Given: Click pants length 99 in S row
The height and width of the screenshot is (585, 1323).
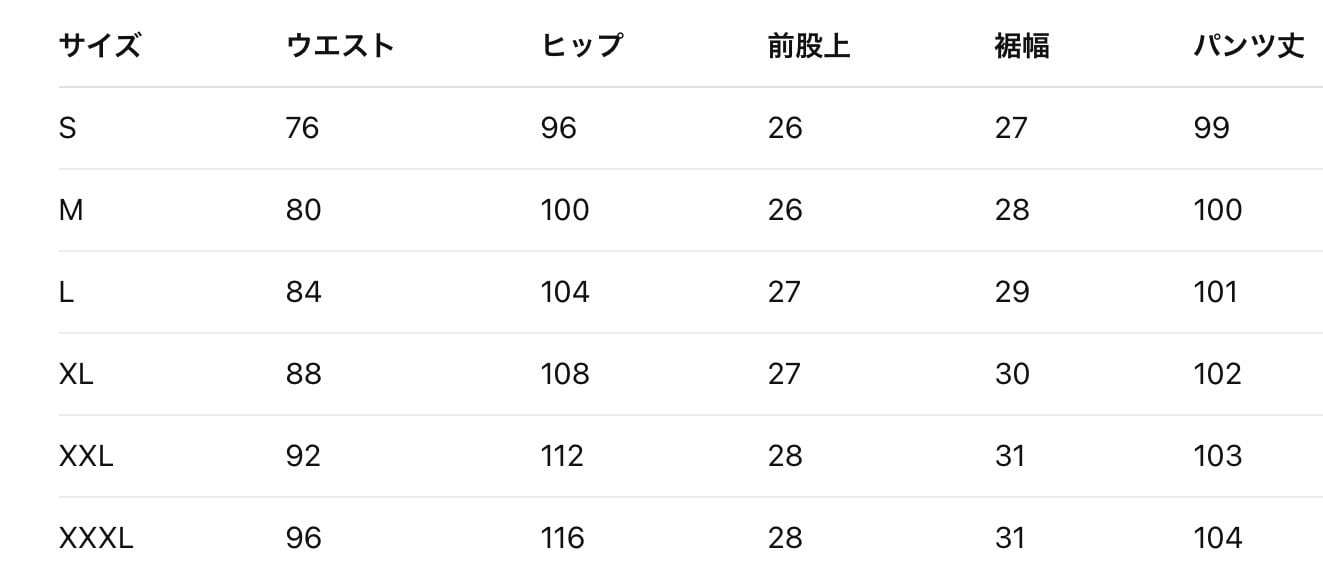Looking at the screenshot, I should 1211,128.
